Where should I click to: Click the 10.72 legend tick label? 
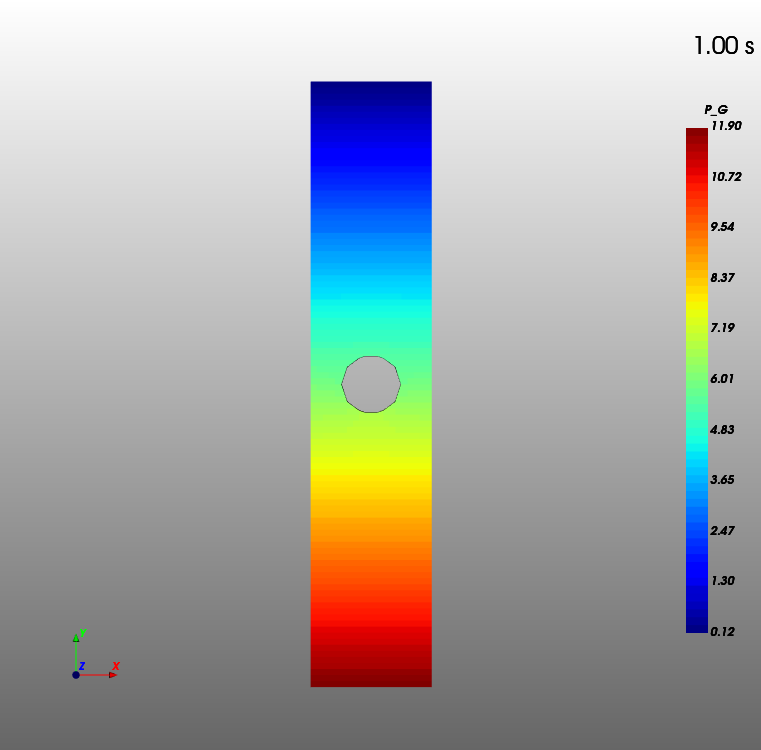(x=726, y=176)
